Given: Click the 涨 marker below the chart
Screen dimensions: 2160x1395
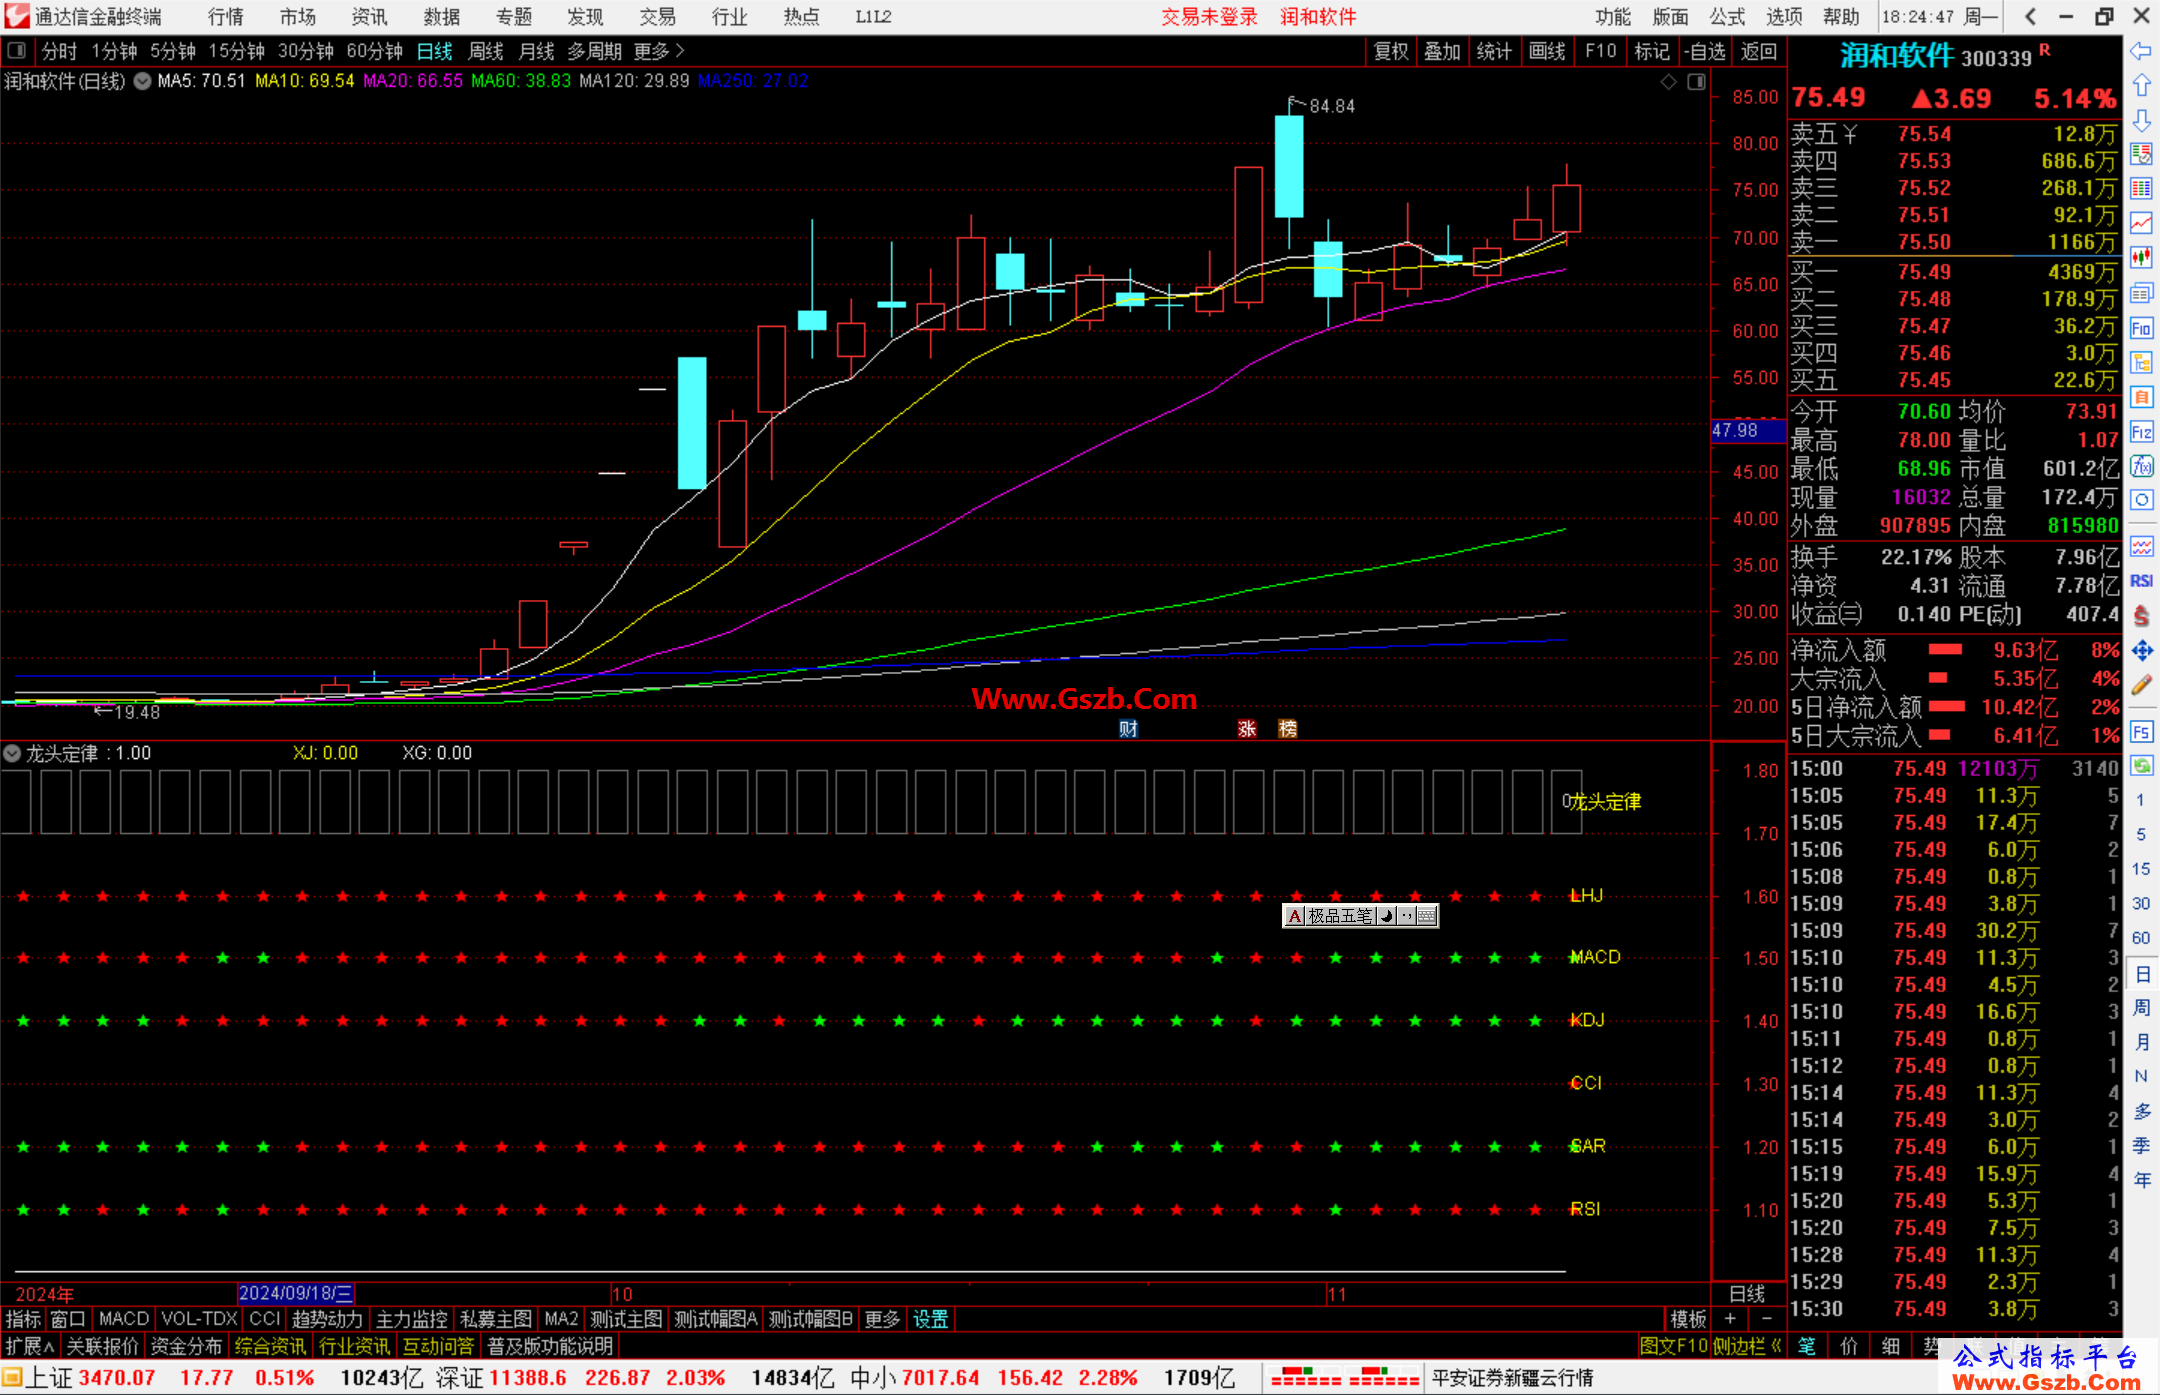Looking at the screenshot, I should point(1247,729).
